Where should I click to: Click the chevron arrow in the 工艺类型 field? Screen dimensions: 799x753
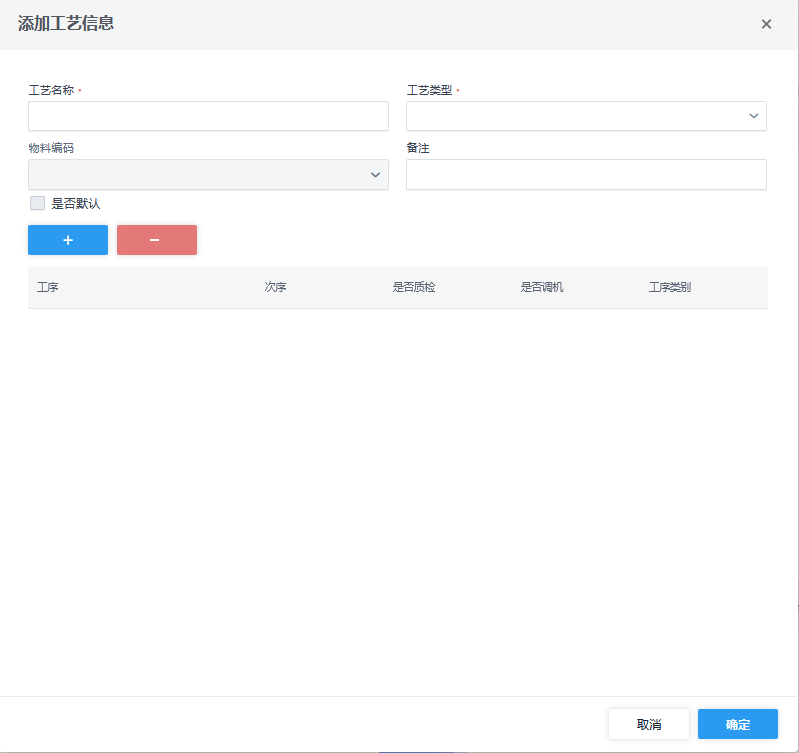click(754, 116)
